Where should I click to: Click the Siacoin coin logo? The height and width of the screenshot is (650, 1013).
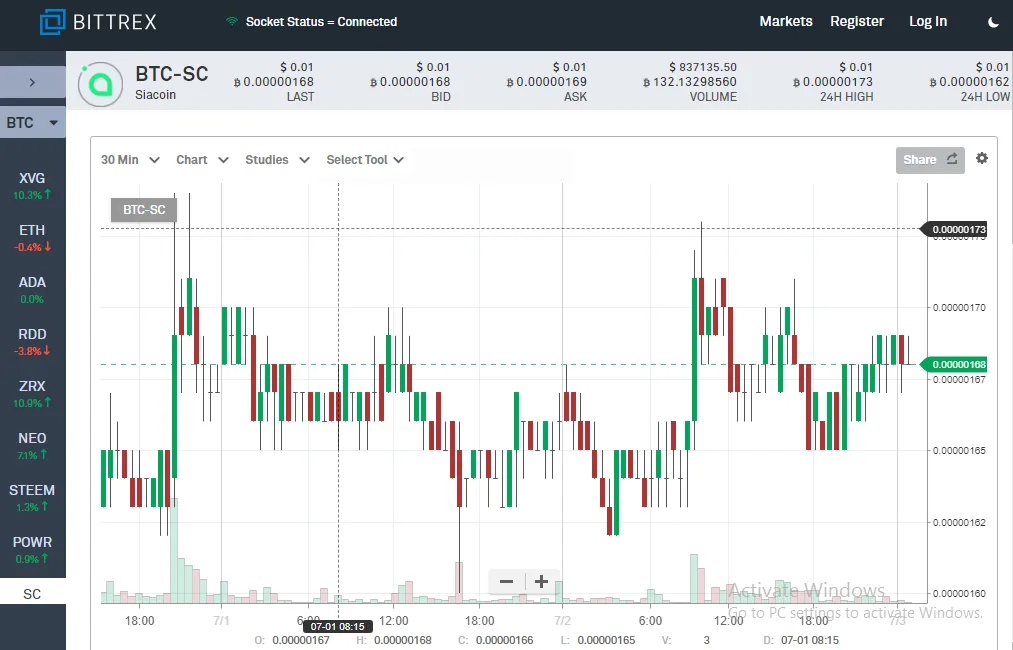100,84
